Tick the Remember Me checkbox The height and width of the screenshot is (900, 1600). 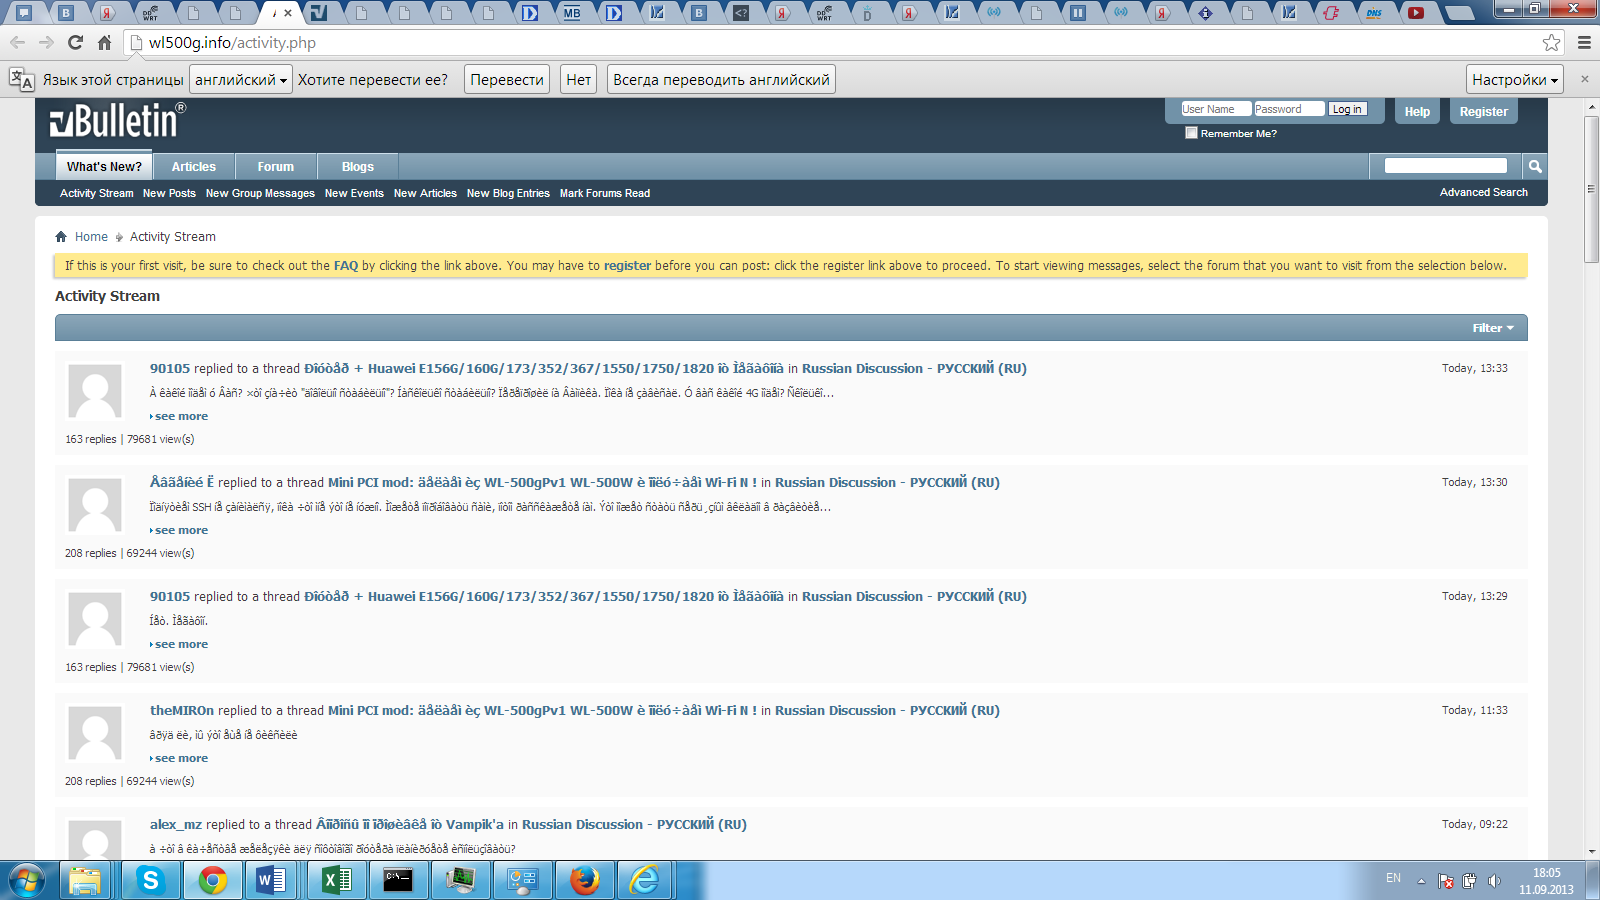(x=1191, y=133)
